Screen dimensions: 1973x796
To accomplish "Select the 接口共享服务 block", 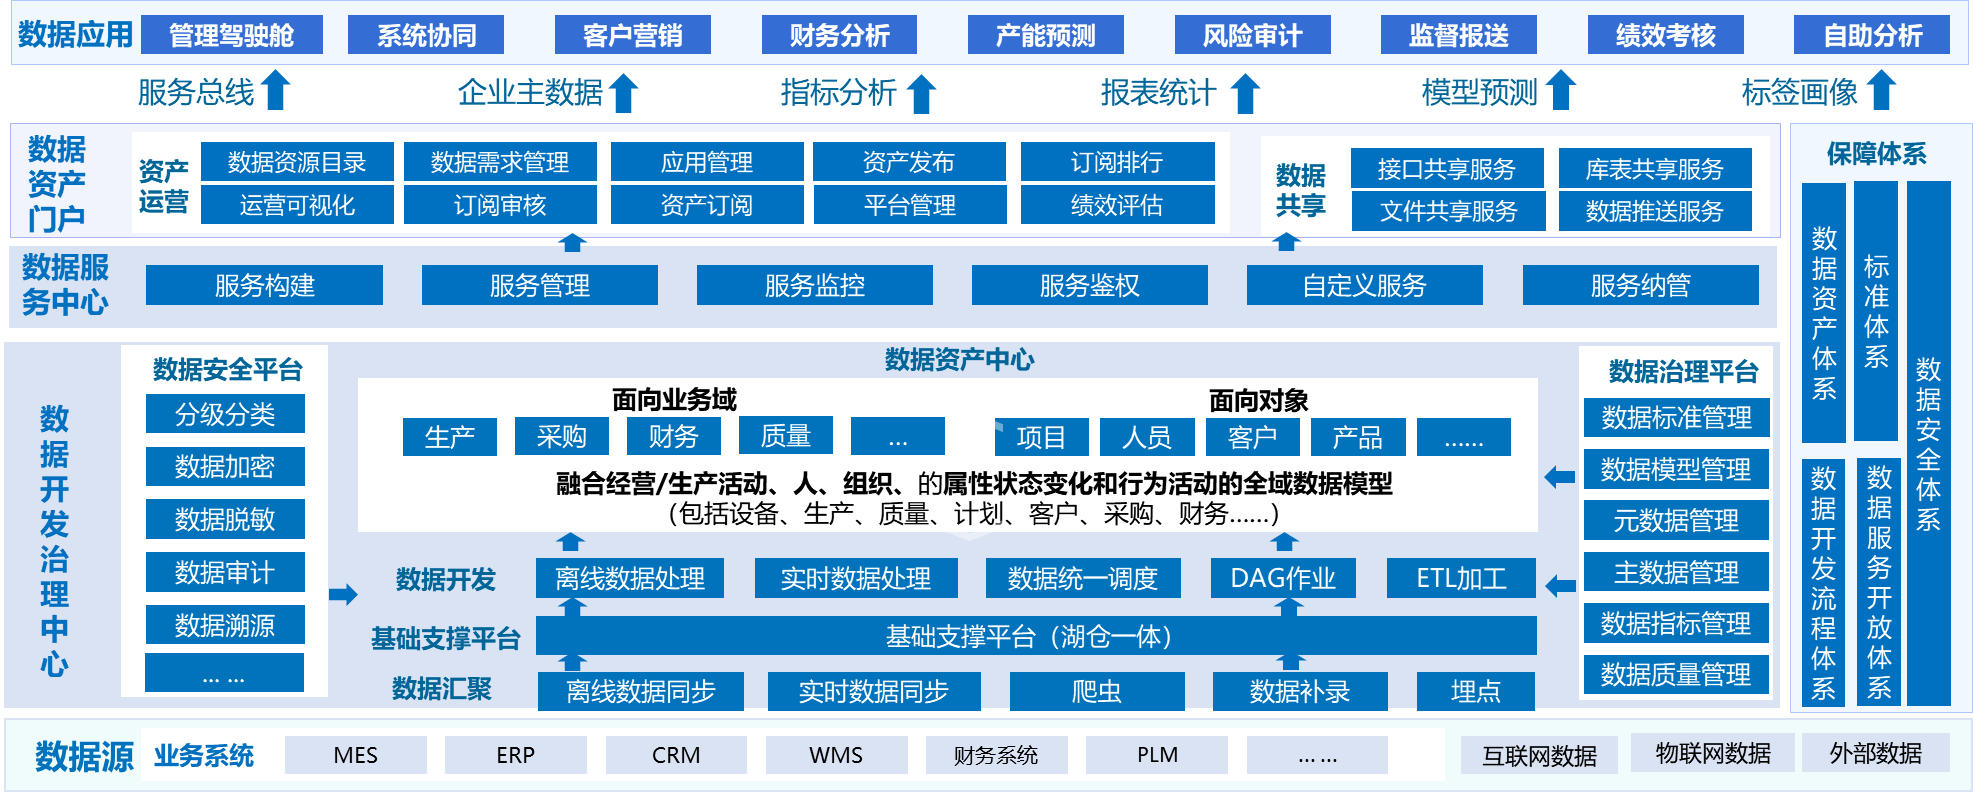I will (1446, 169).
